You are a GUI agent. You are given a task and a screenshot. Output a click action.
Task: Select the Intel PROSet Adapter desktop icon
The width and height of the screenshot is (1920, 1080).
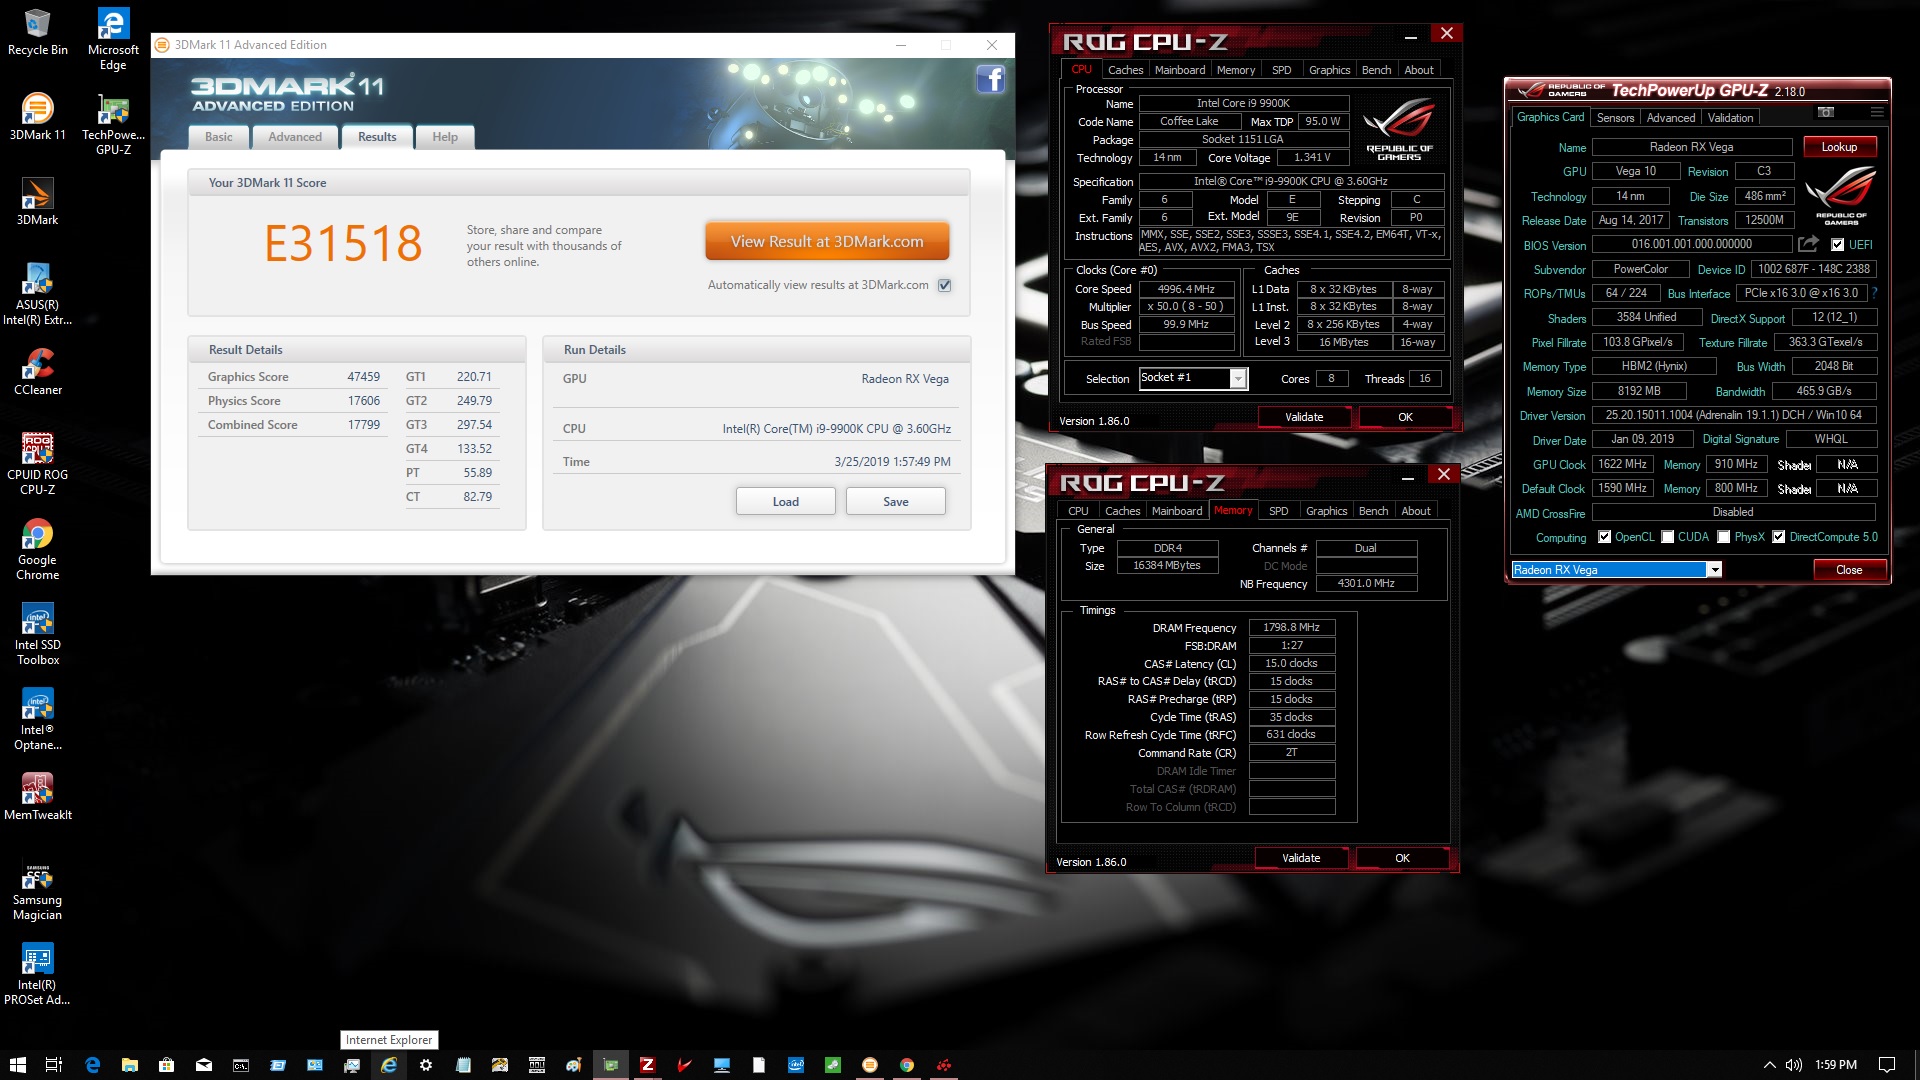click(38, 975)
